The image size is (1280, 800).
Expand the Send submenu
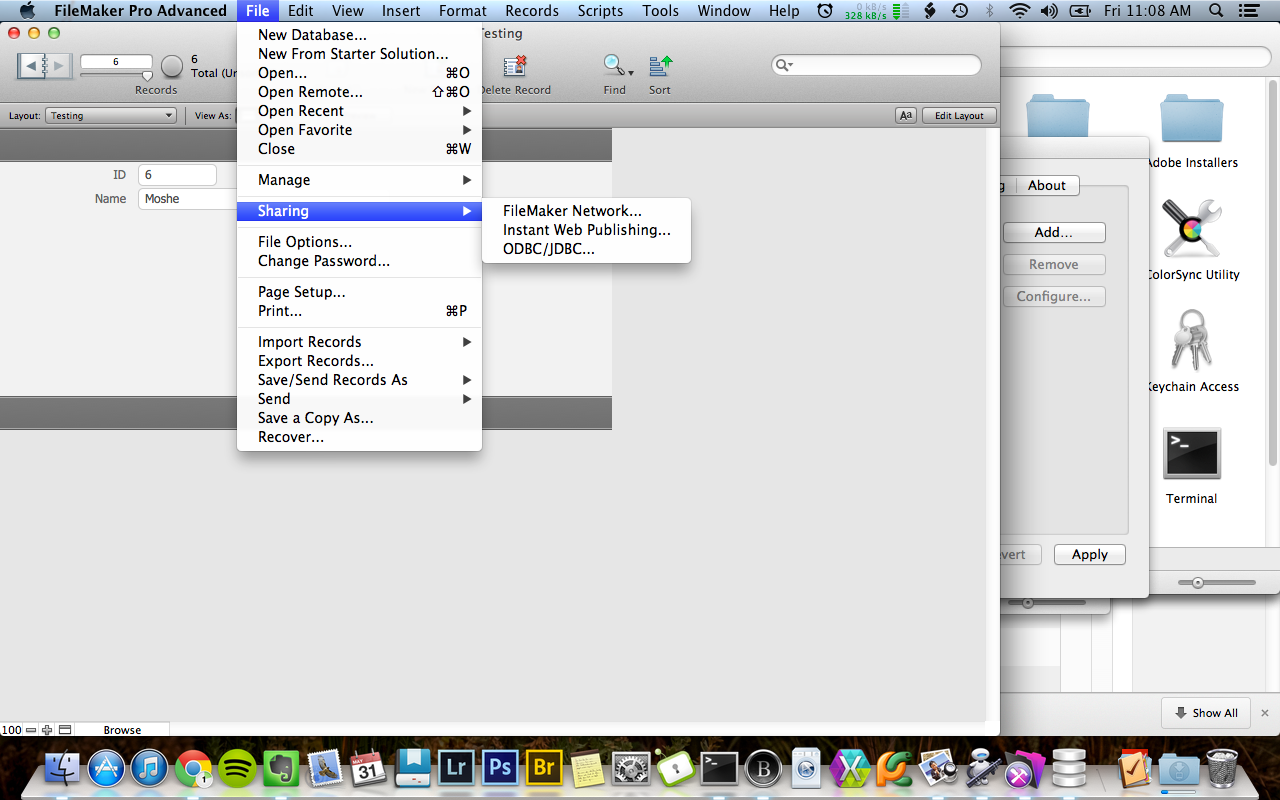click(360, 399)
